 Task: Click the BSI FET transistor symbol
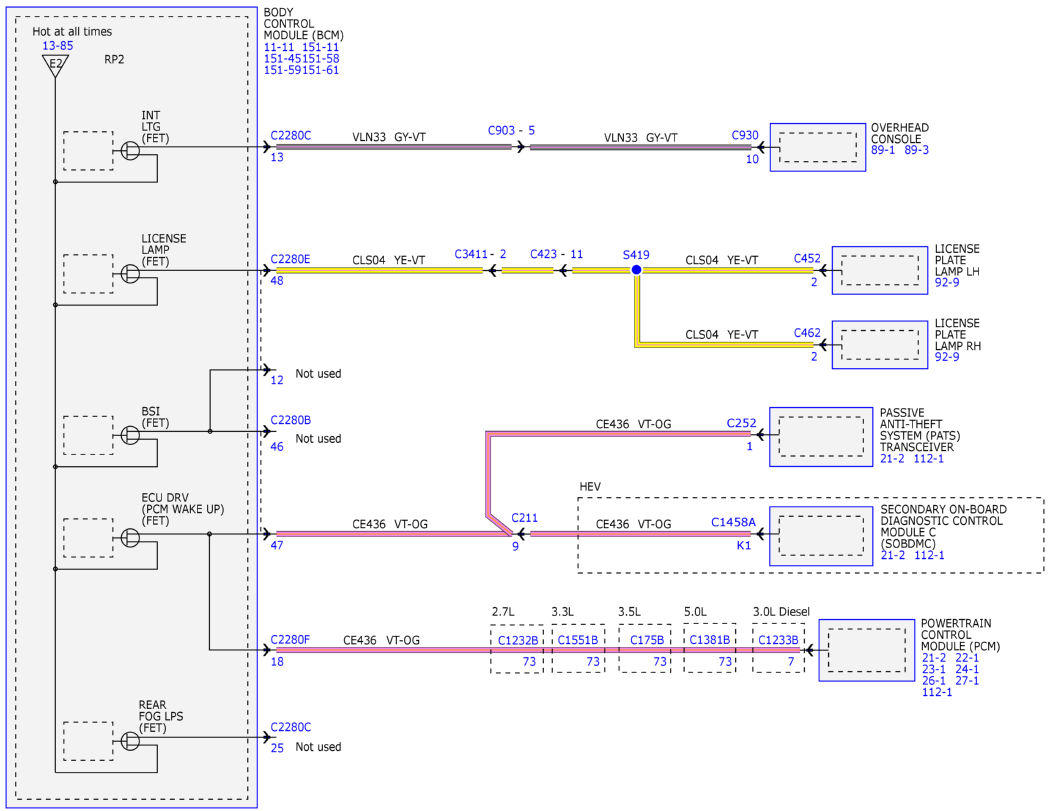click(131, 435)
